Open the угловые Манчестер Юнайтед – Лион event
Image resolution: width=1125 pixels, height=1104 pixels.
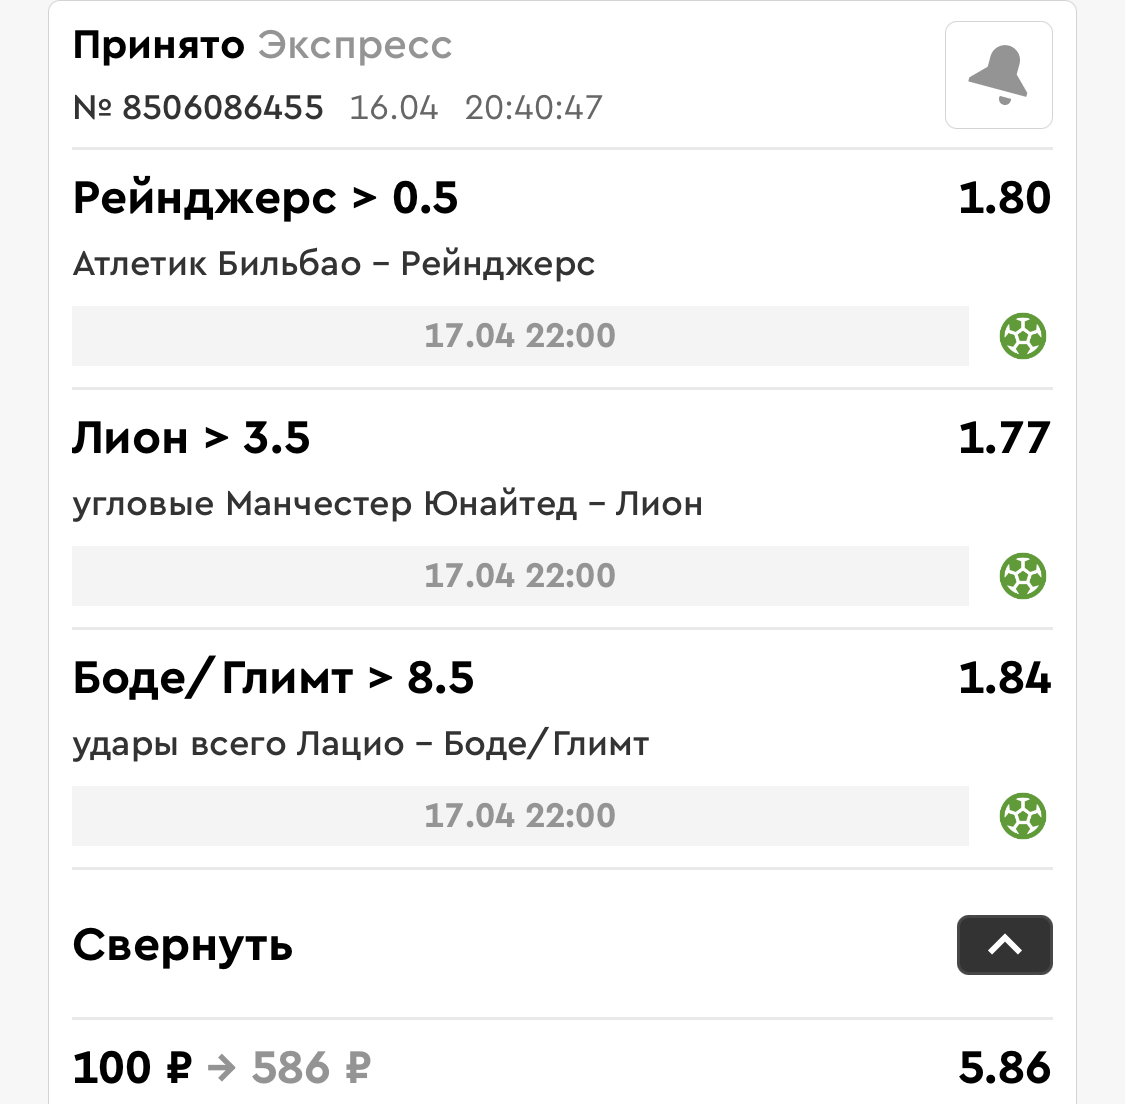coord(387,504)
